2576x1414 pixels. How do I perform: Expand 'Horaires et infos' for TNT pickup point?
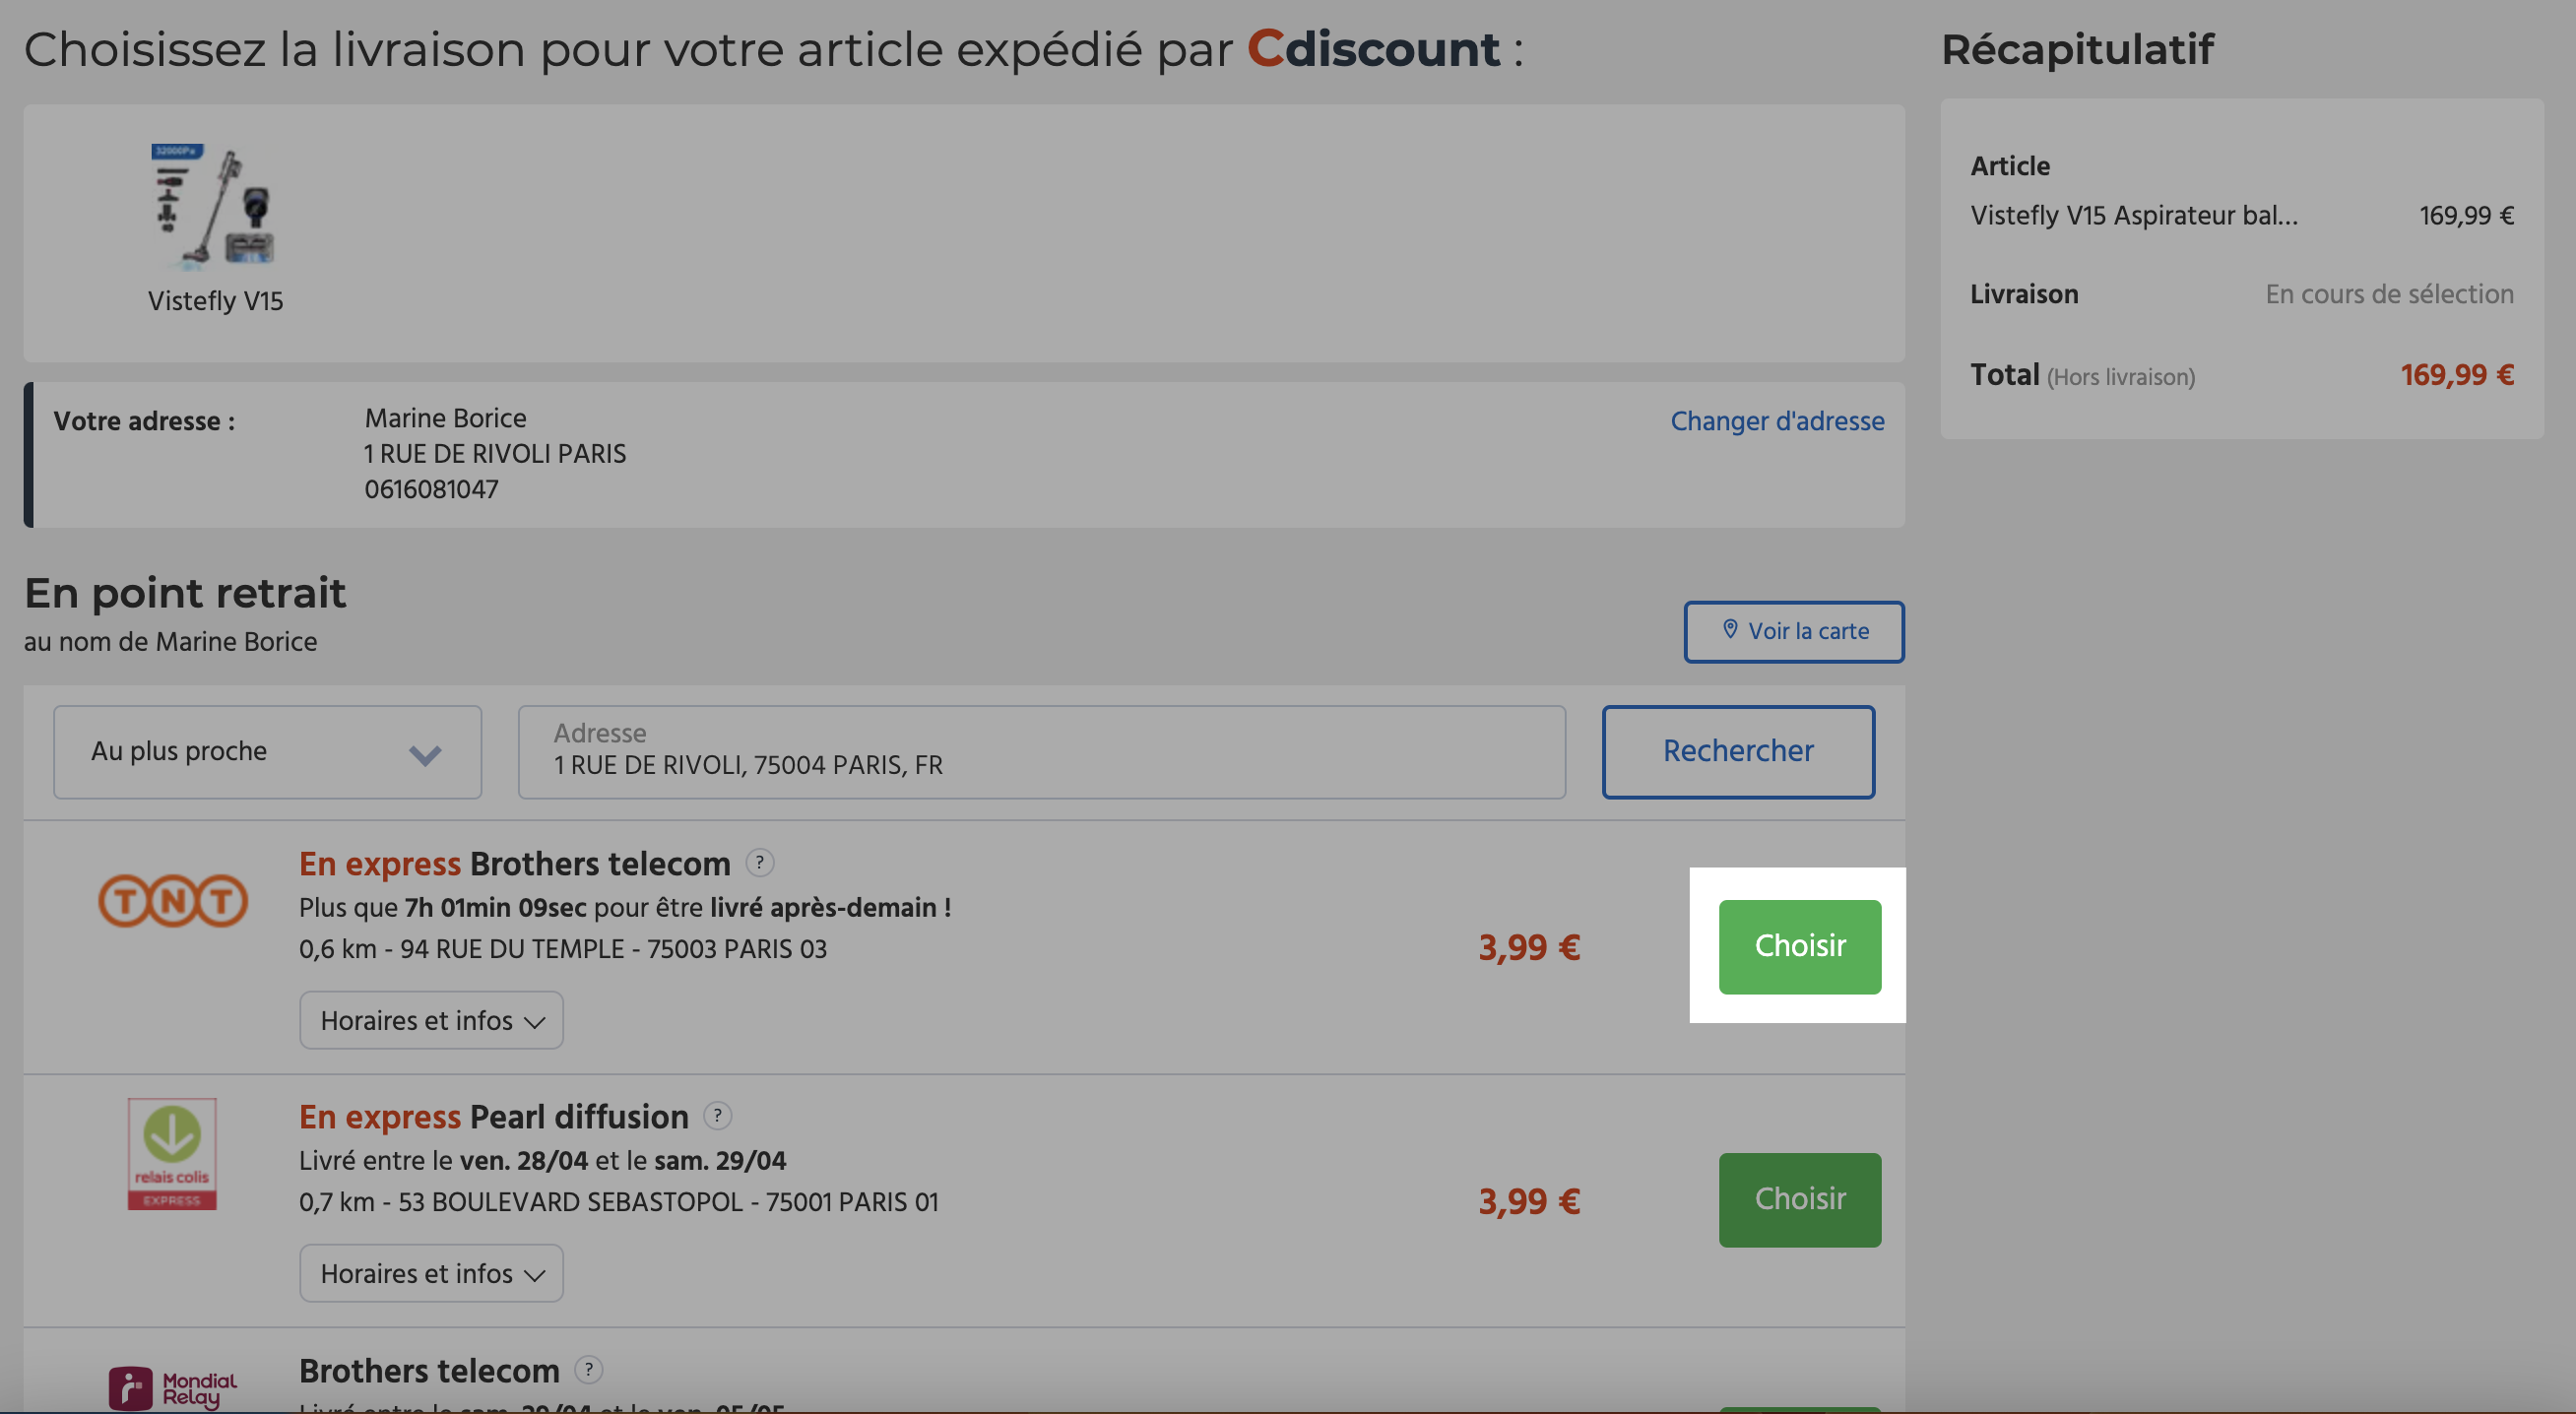click(x=431, y=1020)
